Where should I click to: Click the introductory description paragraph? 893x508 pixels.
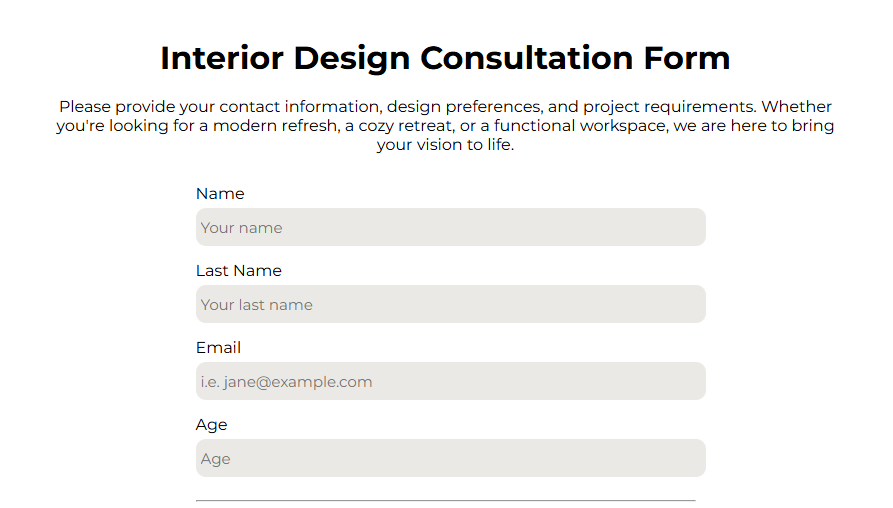[x=445, y=126]
